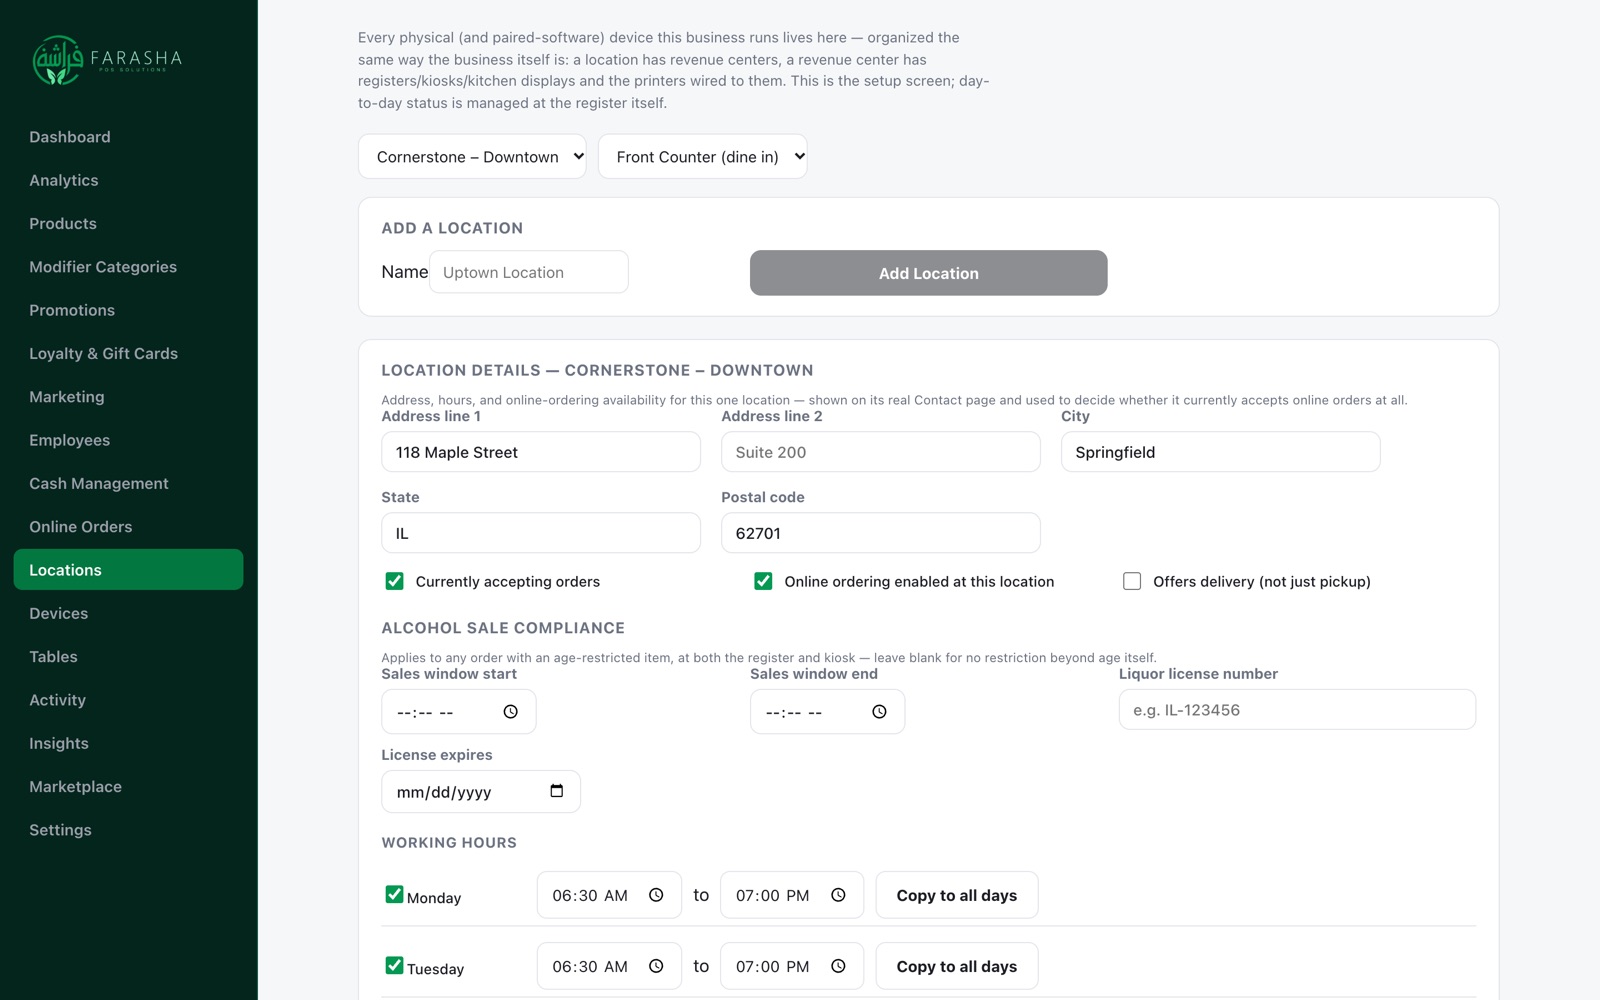The image size is (1600, 1000).
Task: Open calendar picker for License expires
Action: (557, 791)
